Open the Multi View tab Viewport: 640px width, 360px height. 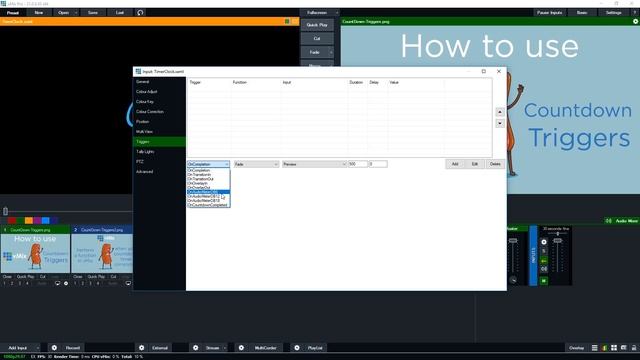159,131
